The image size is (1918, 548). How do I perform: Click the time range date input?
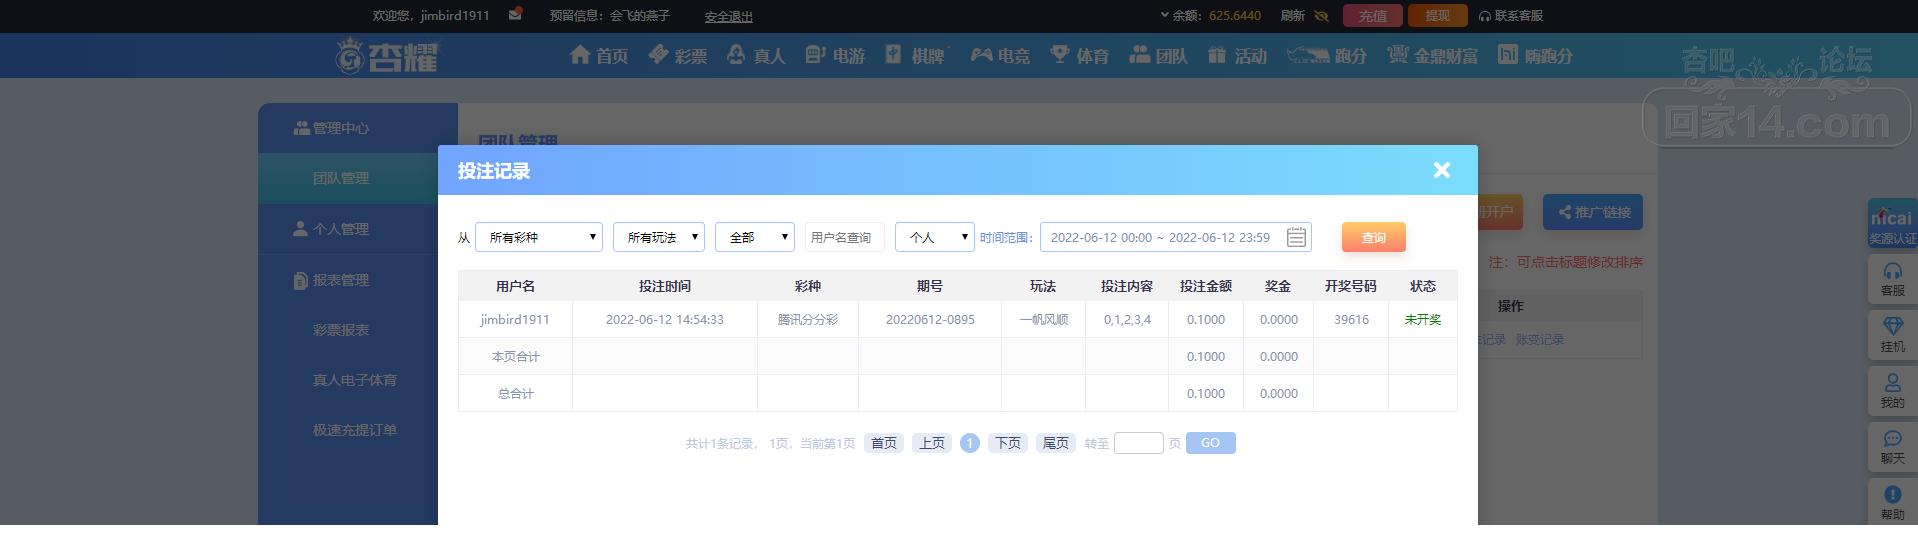(x=1176, y=237)
